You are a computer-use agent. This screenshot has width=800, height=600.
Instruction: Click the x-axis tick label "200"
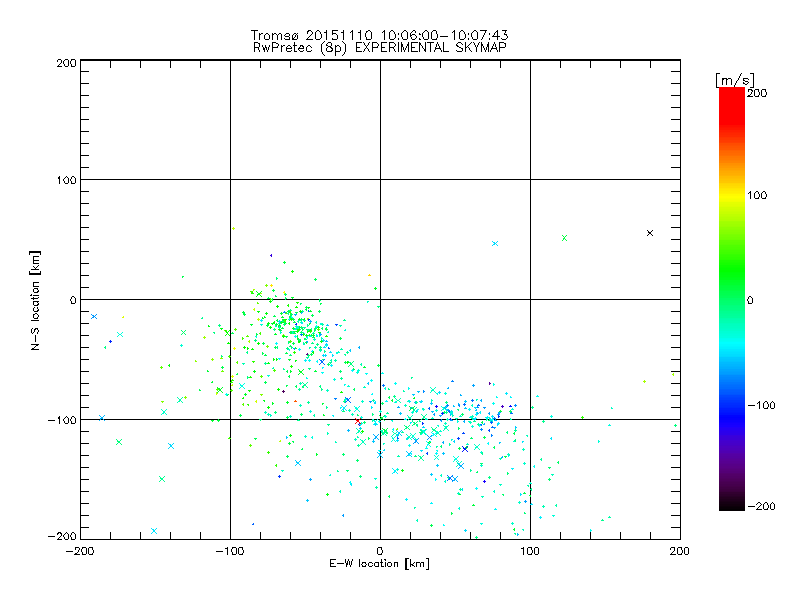point(680,551)
